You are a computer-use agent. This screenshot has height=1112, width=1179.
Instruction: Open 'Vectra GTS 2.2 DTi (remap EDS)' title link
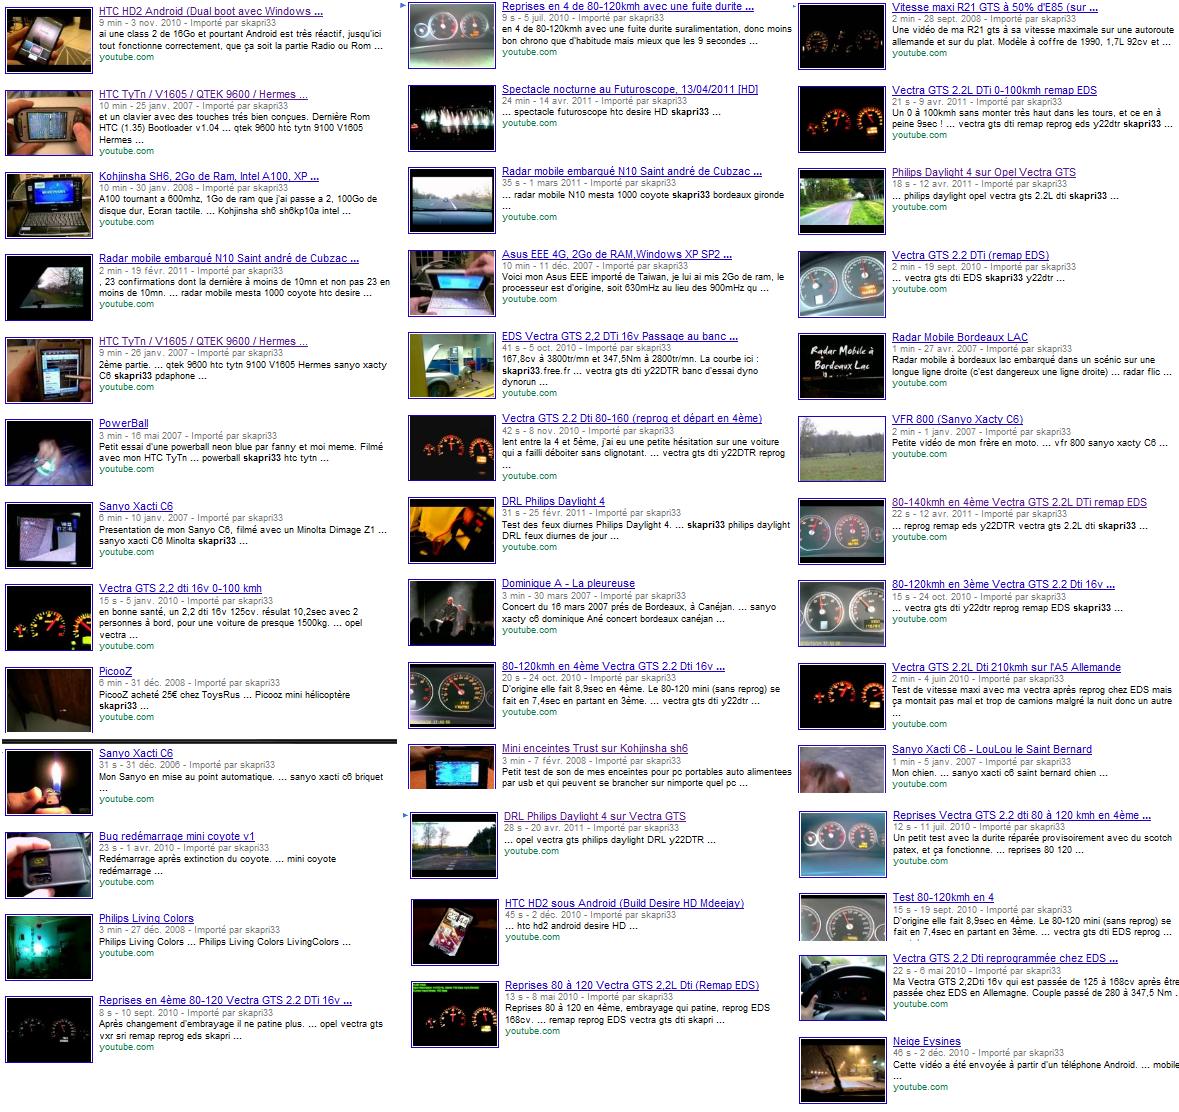click(x=970, y=255)
